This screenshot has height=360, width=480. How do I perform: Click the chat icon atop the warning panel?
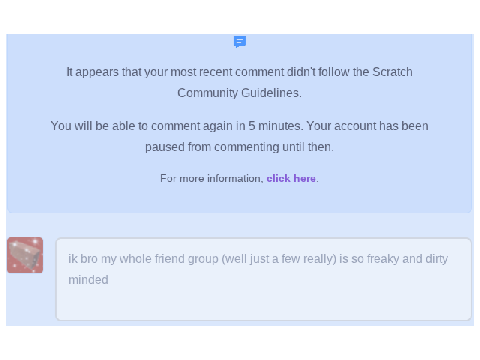tap(240, 42)
